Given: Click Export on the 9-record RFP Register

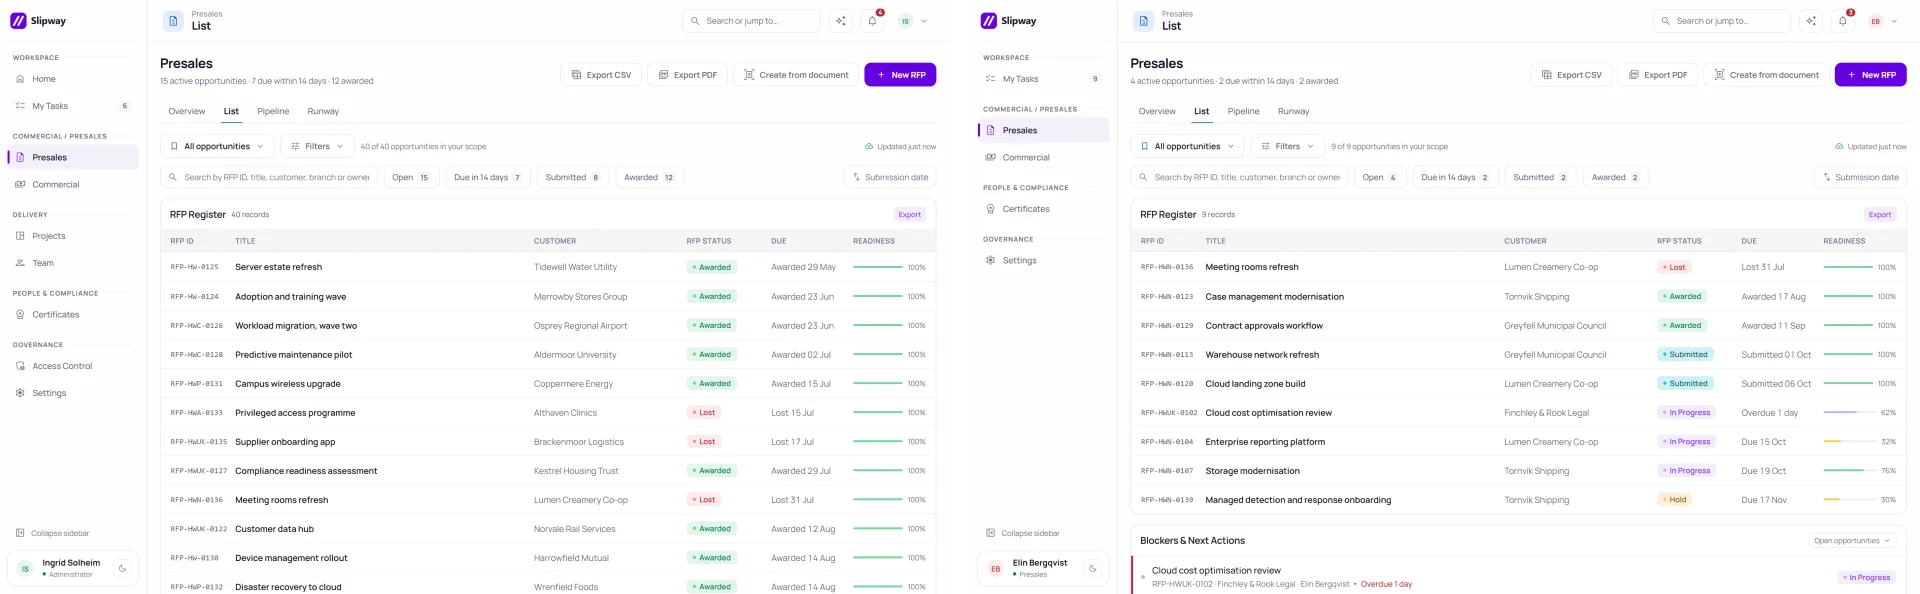Looking at the screenshot, I should (x=1879, y=214).
